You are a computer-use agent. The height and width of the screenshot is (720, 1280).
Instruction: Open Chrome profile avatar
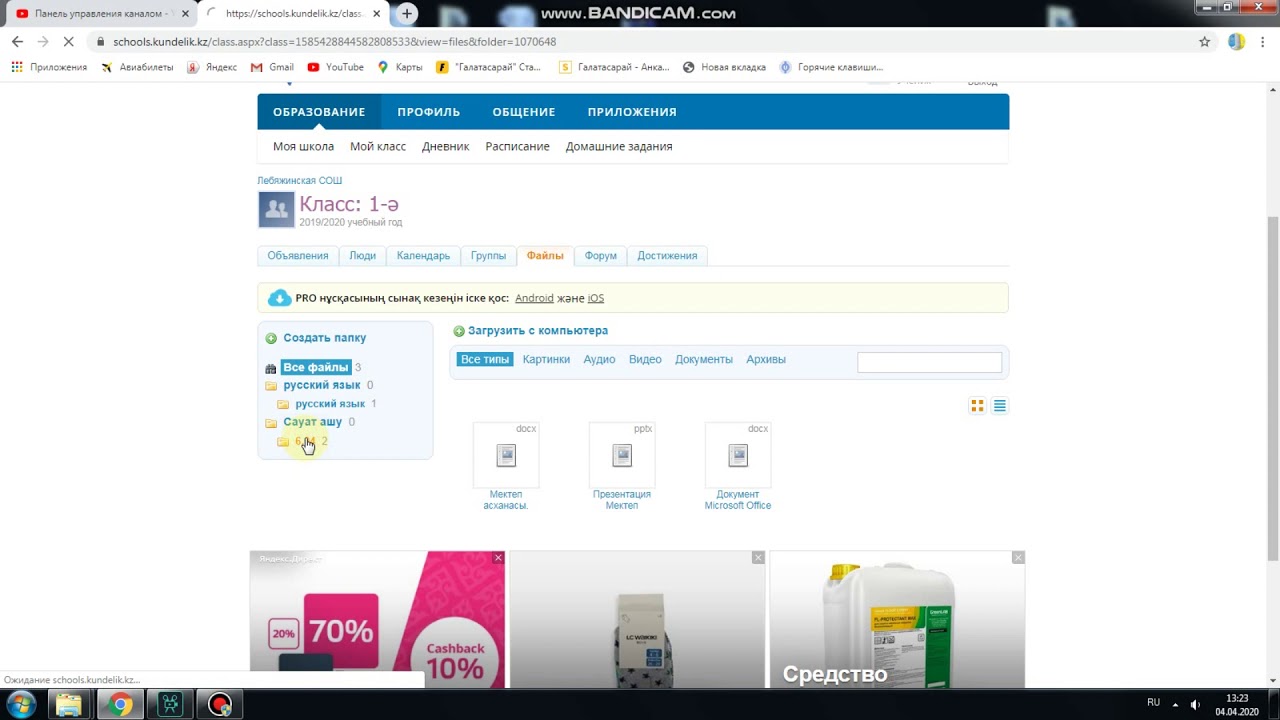click(x=1236, y=42)
